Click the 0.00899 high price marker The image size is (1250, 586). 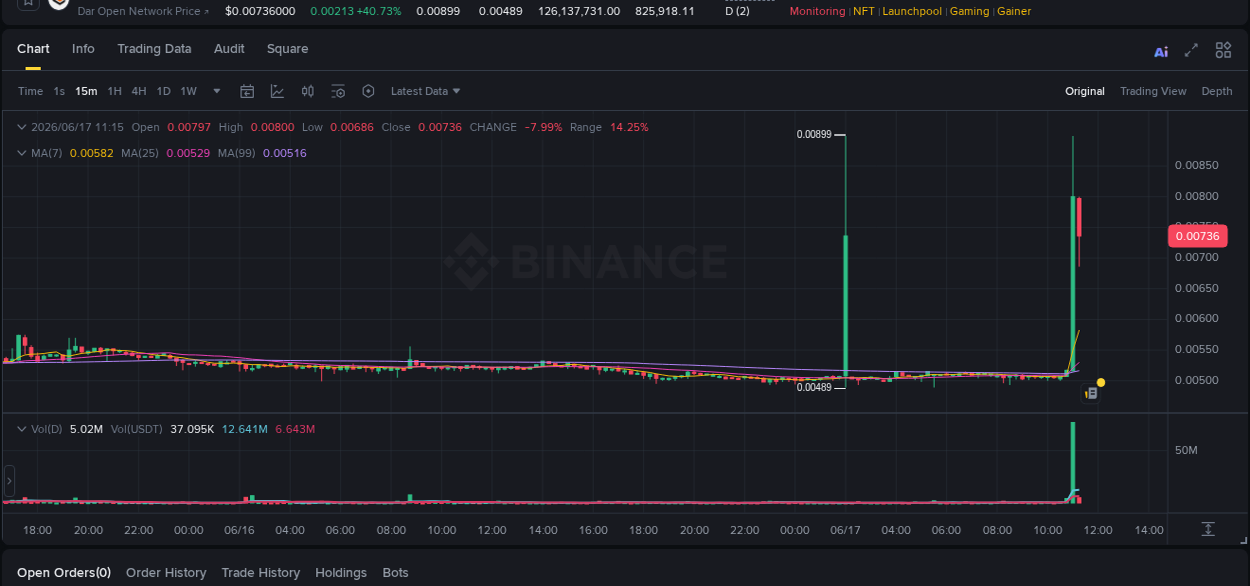click(x=813, y=134)
